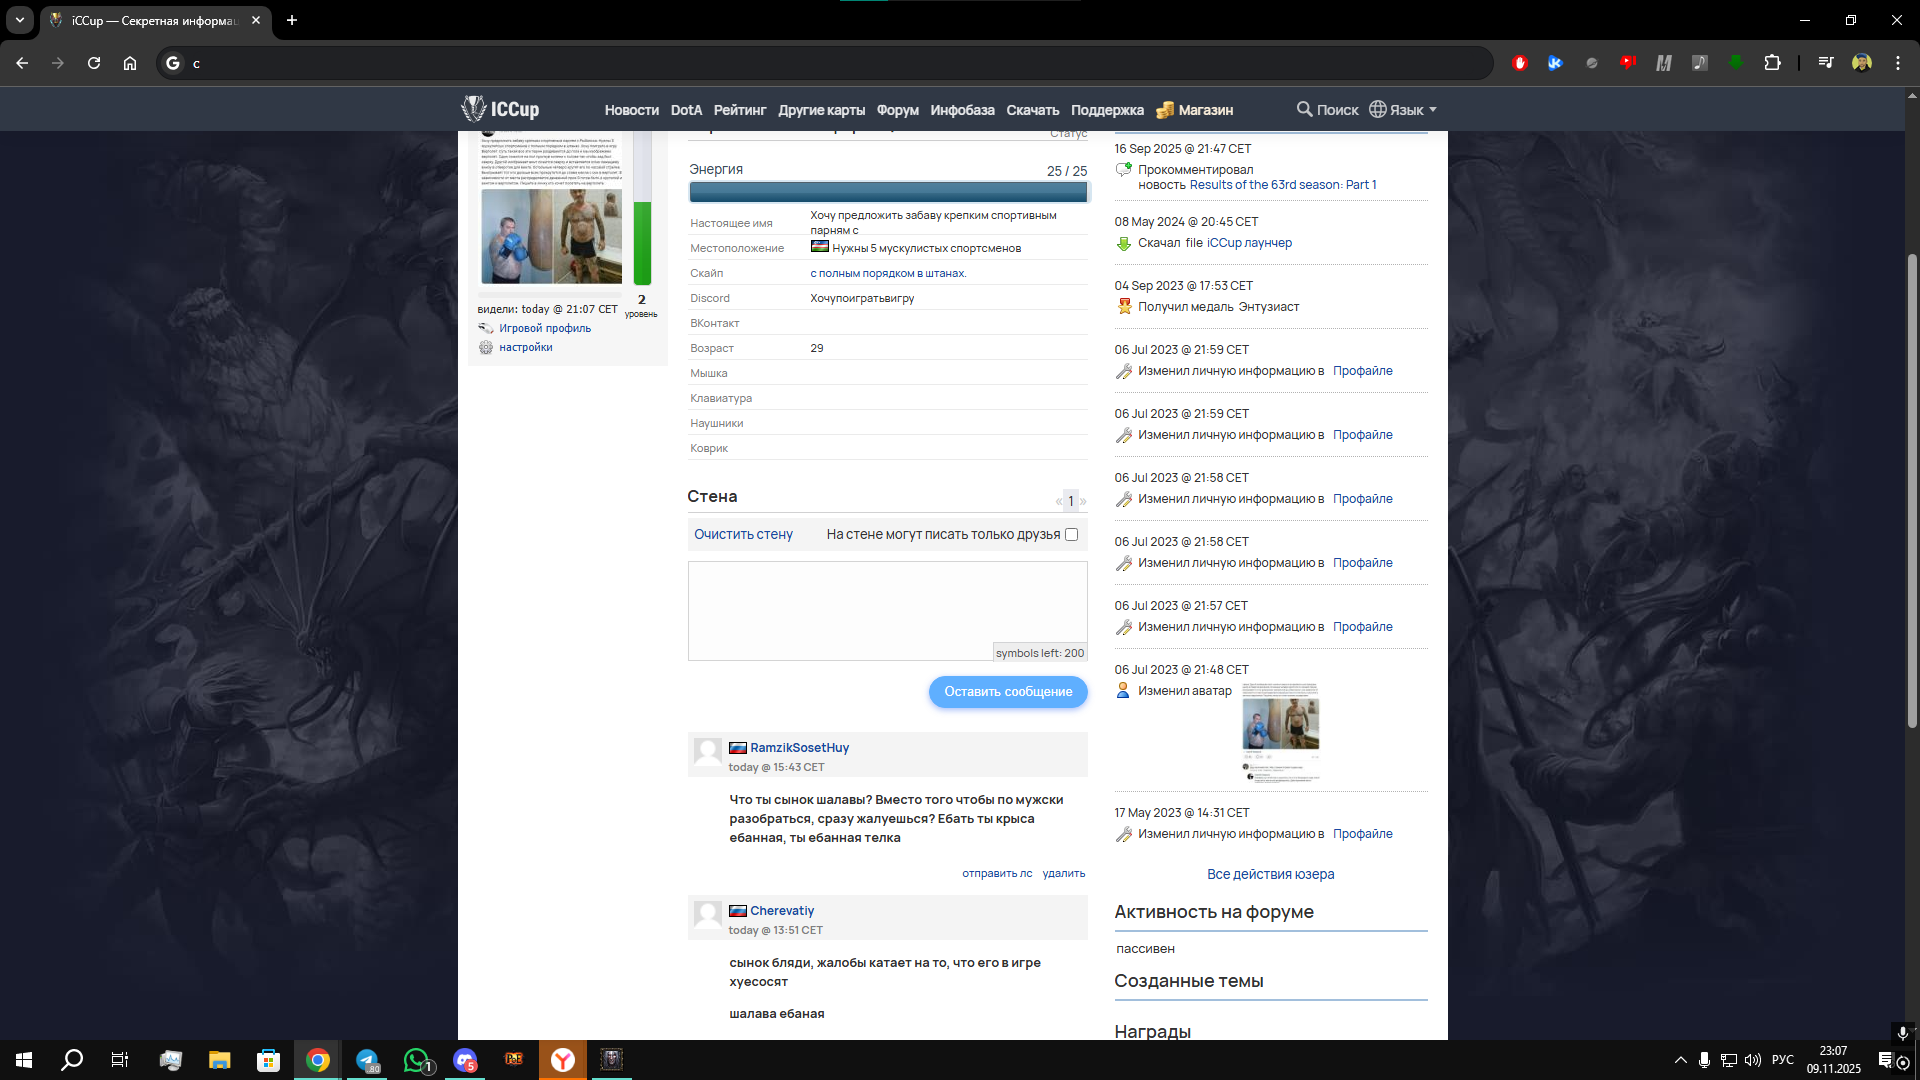This screenshot has height=1080, width=1920.
Task: Open Chrome menu three-dots icon
Action: coord(1898,63)
